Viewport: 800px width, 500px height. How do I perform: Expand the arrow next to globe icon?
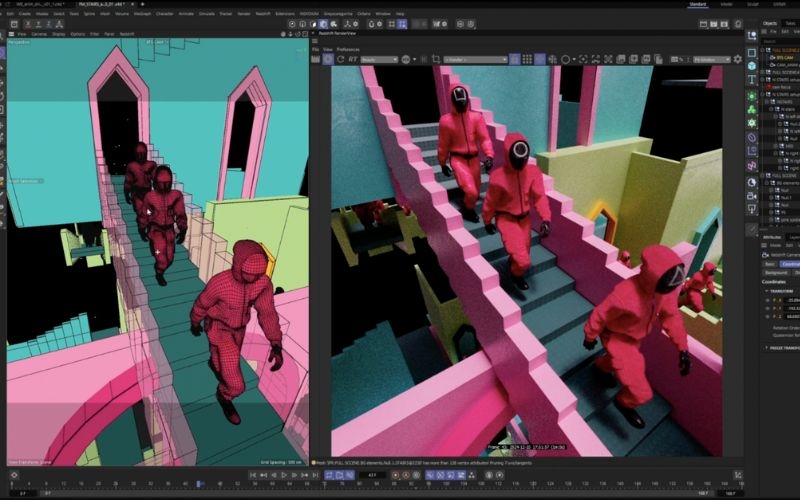point(414,60)
